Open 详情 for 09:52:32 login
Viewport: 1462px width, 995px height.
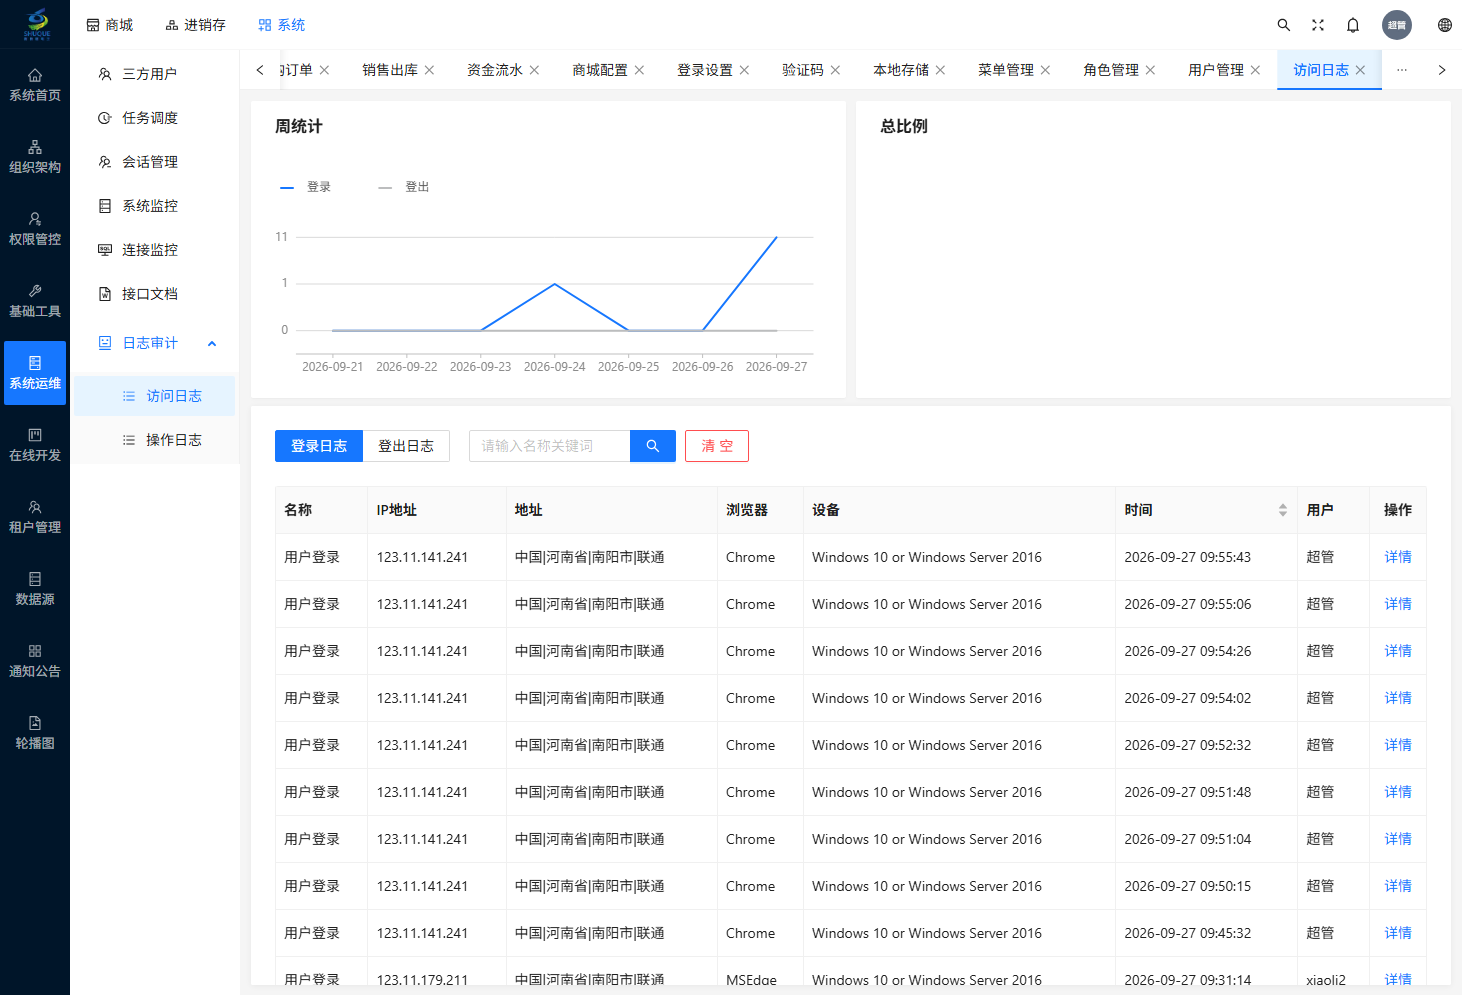(x=1398, y=745)
